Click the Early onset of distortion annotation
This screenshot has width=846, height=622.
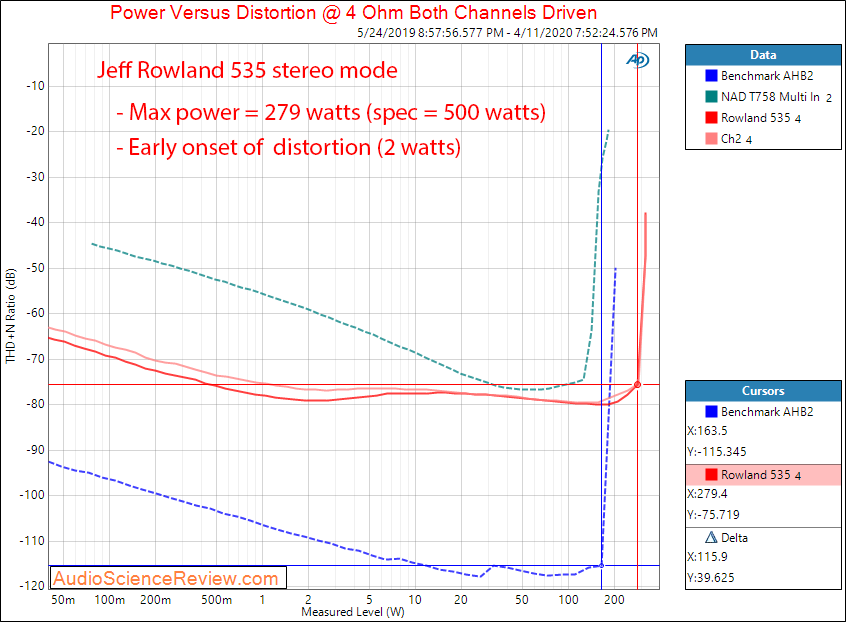point(289,147)
